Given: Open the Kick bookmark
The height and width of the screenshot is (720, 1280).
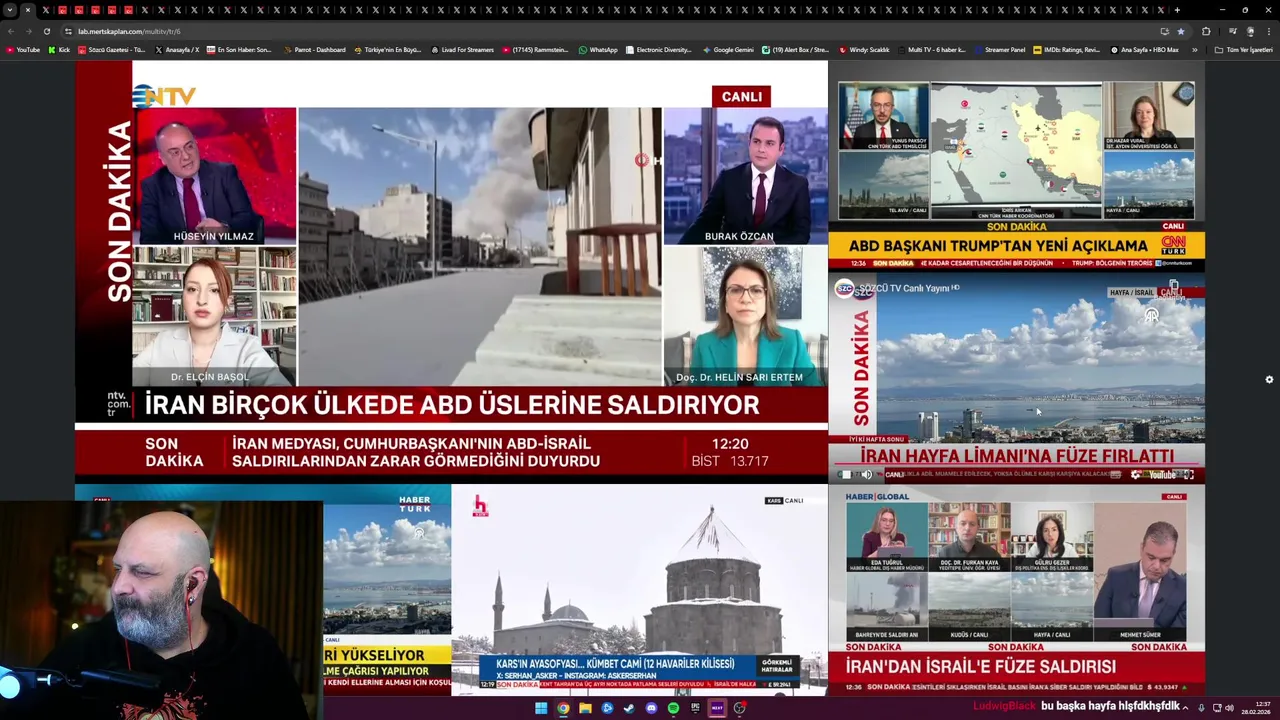Looking at the screenshot, I should [x=59, y=49].
